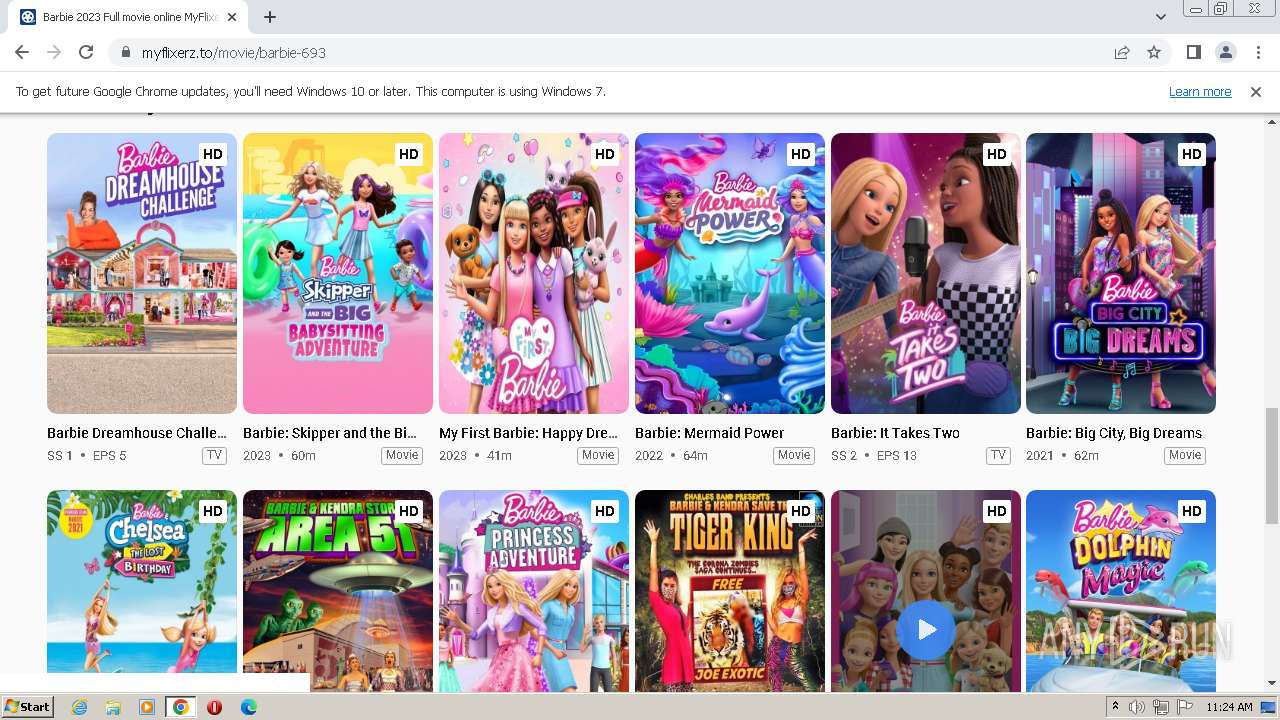Viewport: 1280px width, 720px height.
Task: Click the Barbie Dreamhouse Challenge title link
Action: (x=137, y=433)
